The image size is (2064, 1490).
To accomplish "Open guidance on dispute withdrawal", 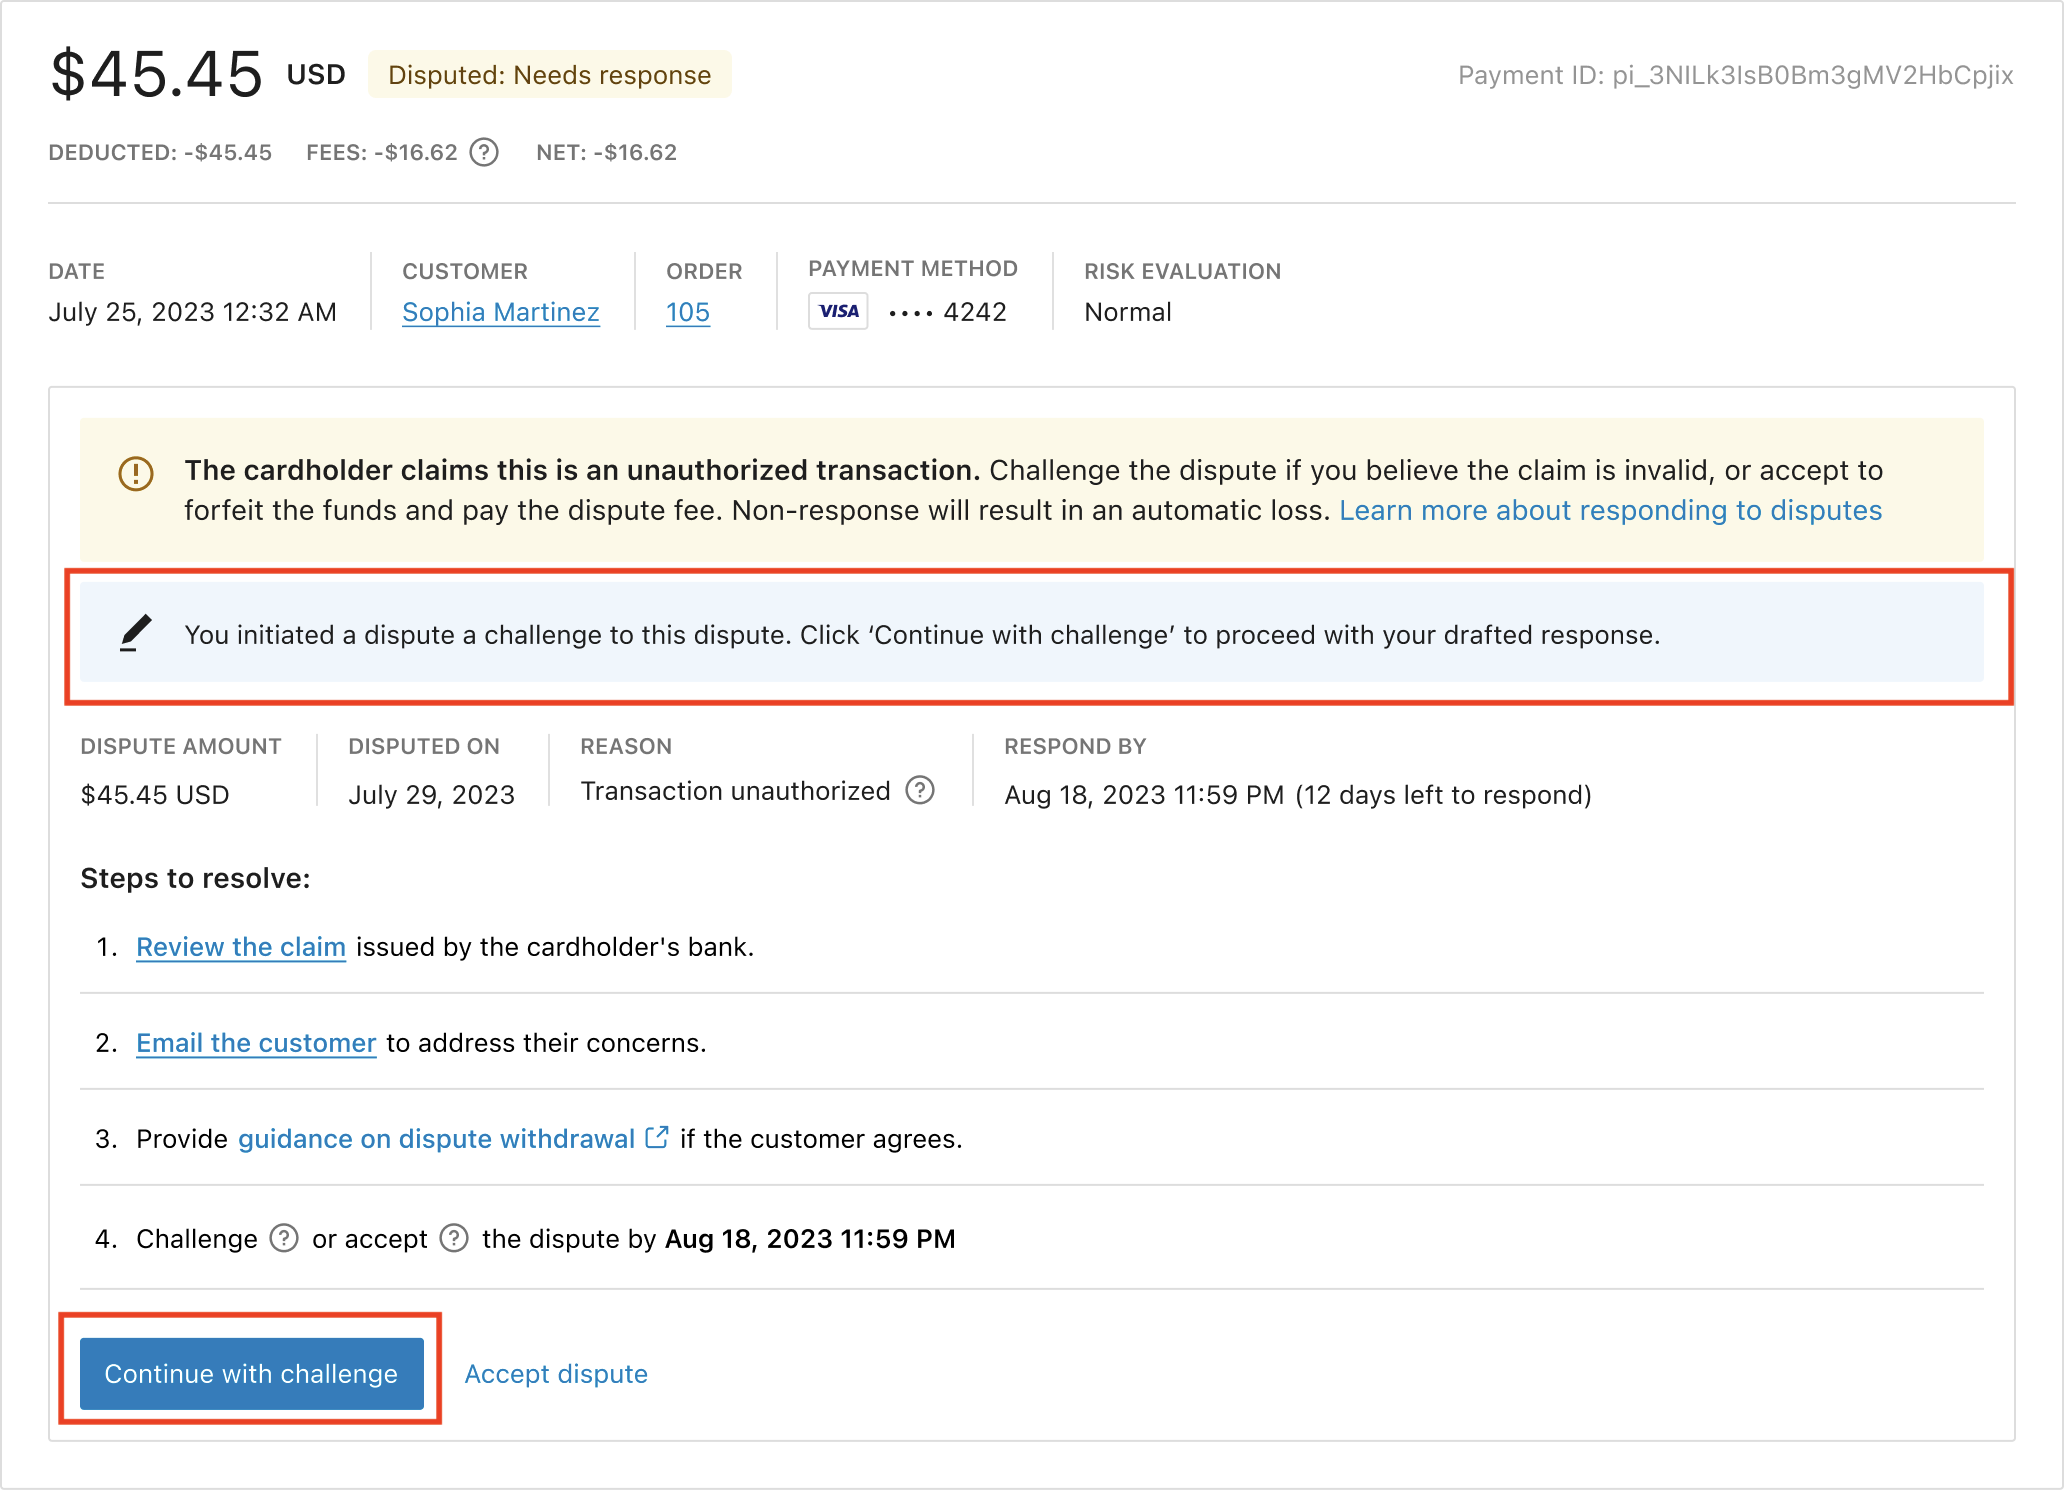I will pyautogui.click(x=436, y=1138).
